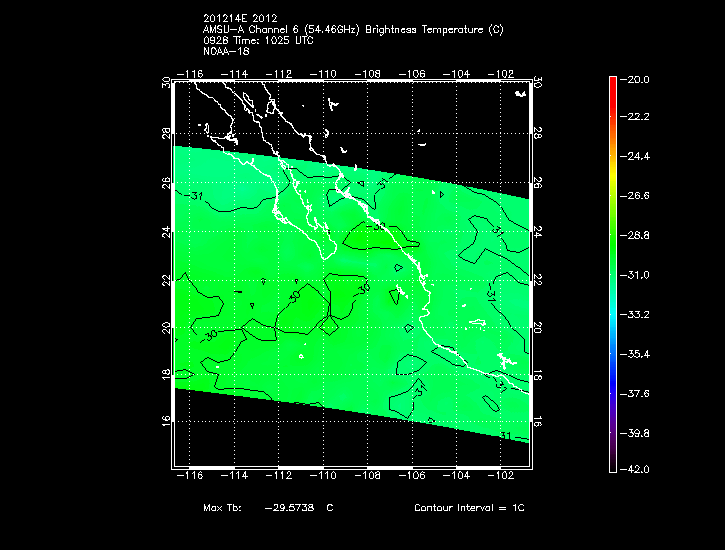Click the left latitude label 24
The image size is (725, 550).
coord(166,232)
